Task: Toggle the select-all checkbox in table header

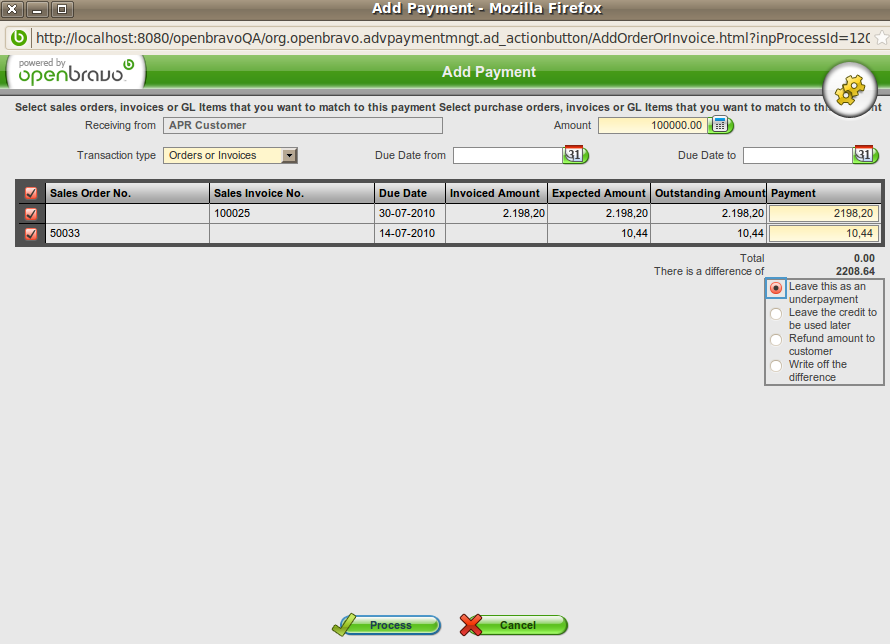Action: [31, 194]
